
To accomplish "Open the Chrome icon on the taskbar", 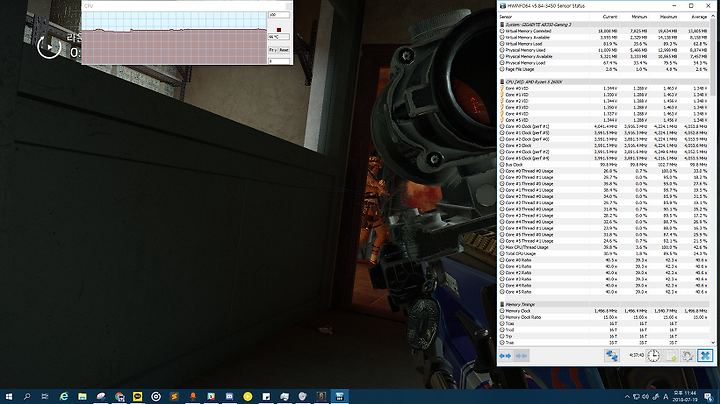I will [x=119, y=397].
